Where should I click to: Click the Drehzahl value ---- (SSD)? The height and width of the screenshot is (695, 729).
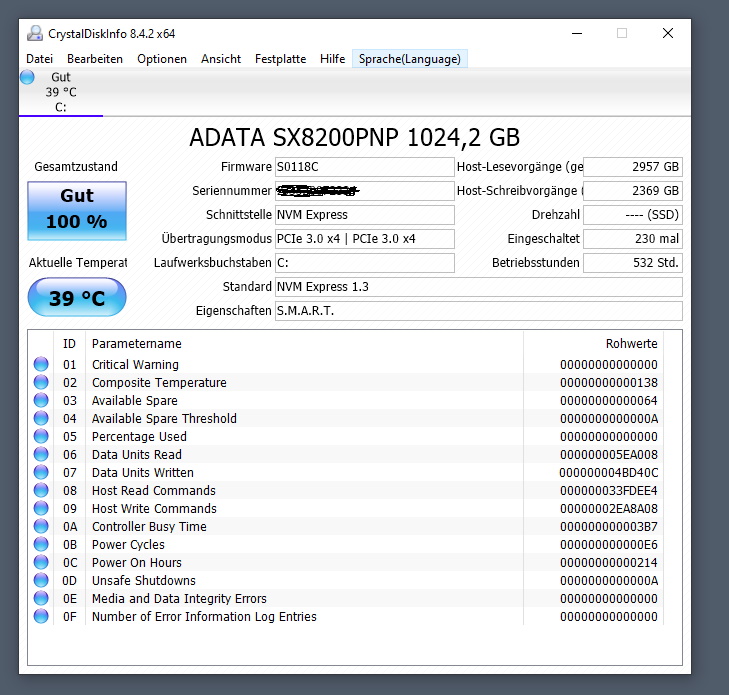click(633, 215)
